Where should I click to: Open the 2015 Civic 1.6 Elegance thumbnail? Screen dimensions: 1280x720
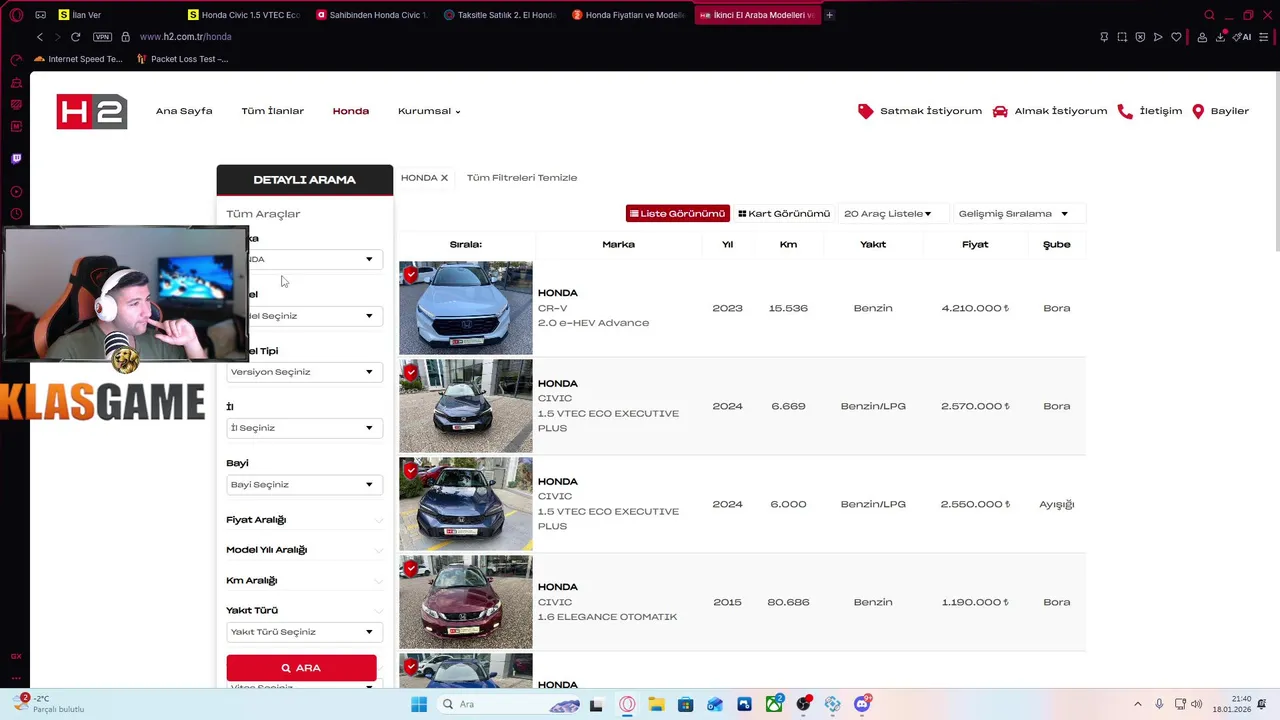(x=466, y=602)
